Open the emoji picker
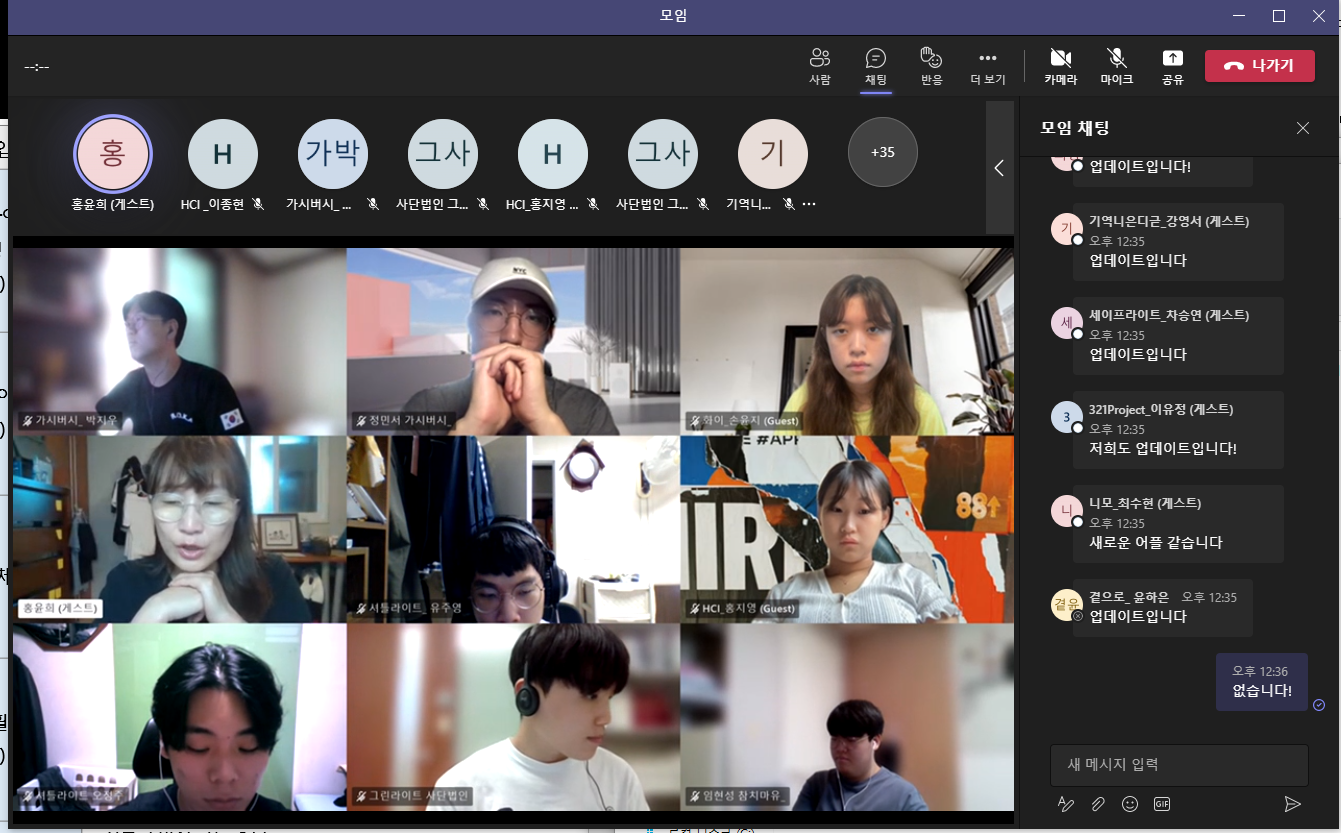The height and width of the screenshot is (833, 1341). [x=1130, y=804]
